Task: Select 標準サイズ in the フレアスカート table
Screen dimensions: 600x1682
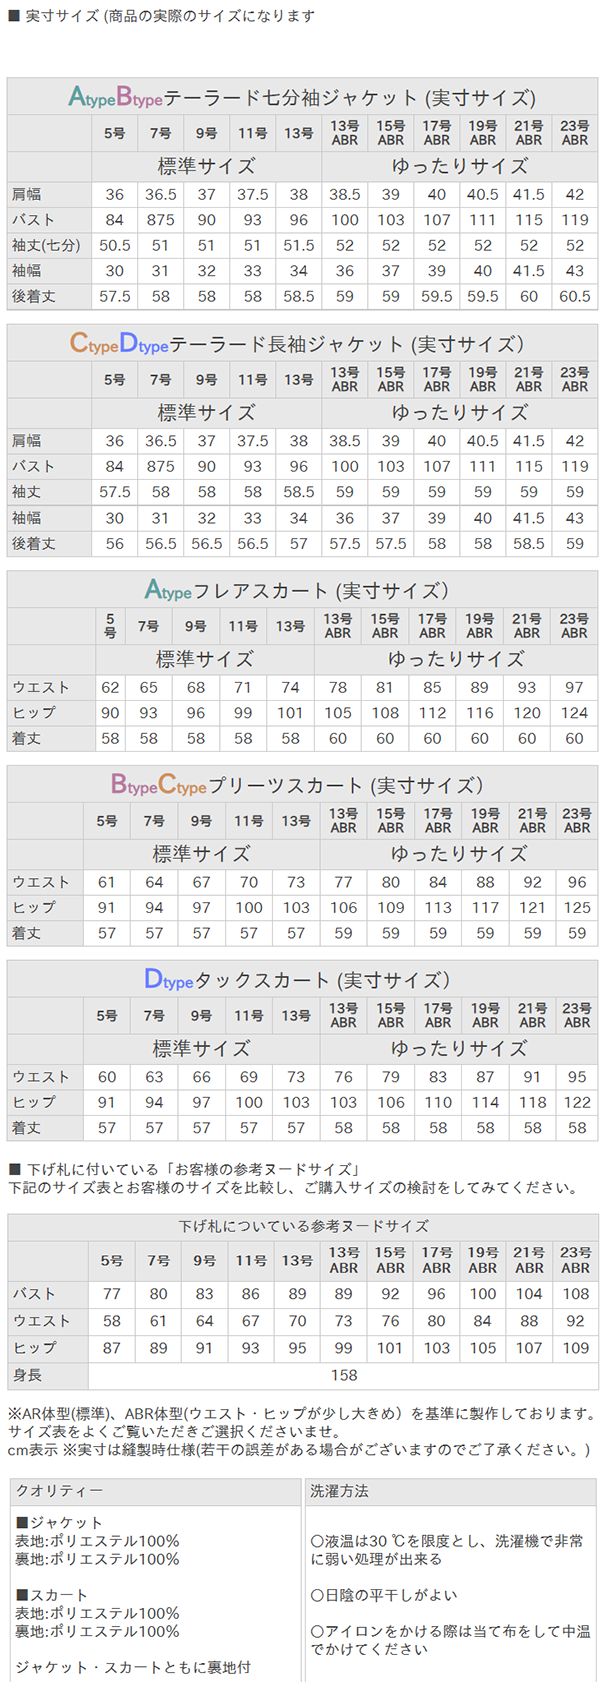Action: (205, 659)
